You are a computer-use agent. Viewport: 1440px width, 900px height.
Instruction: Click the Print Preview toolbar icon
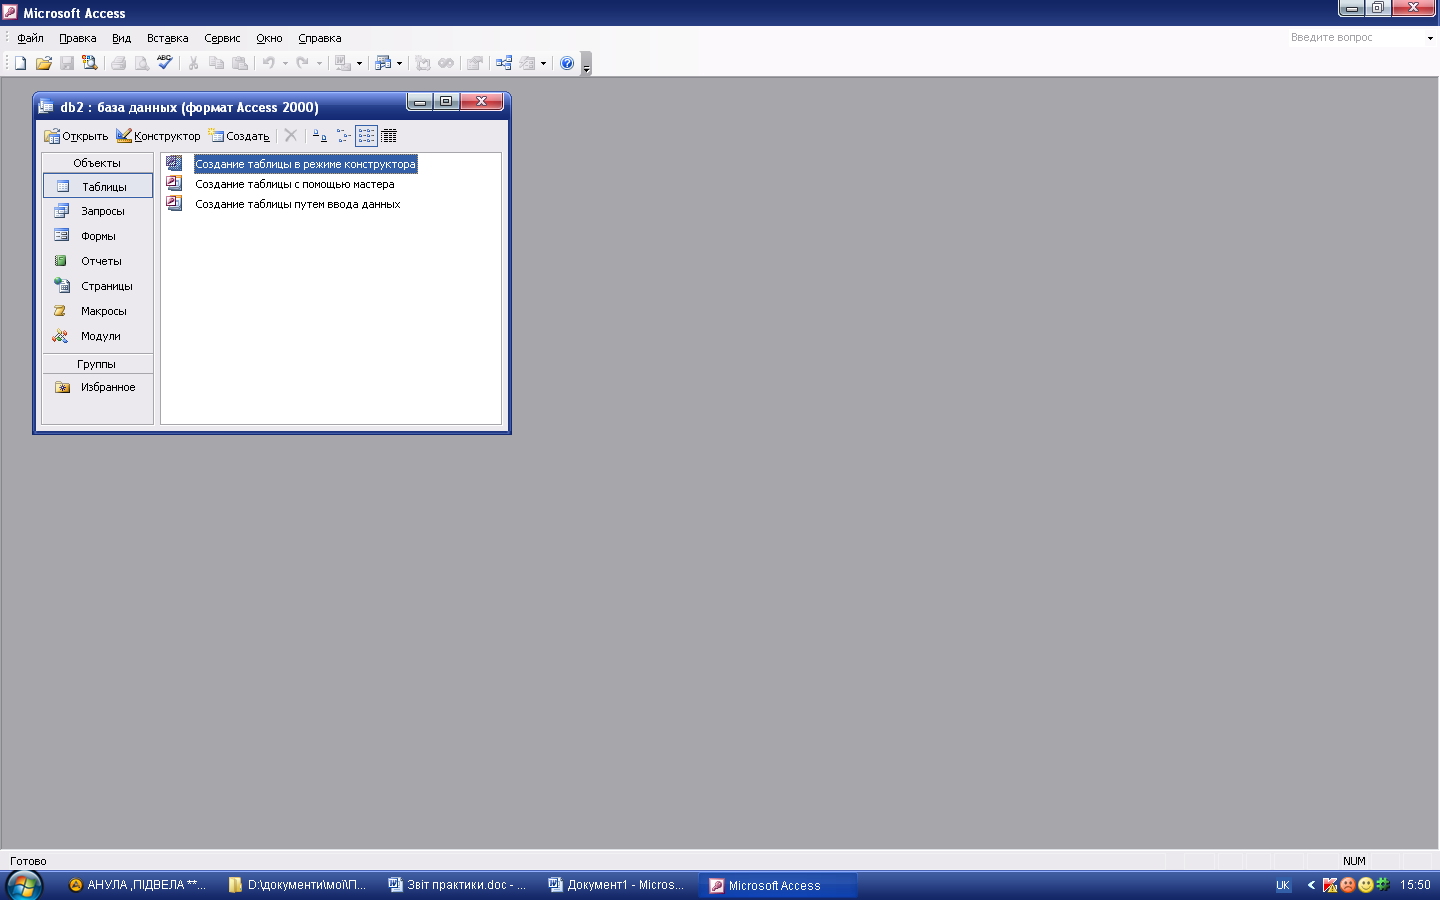click(x=141, y=63)
